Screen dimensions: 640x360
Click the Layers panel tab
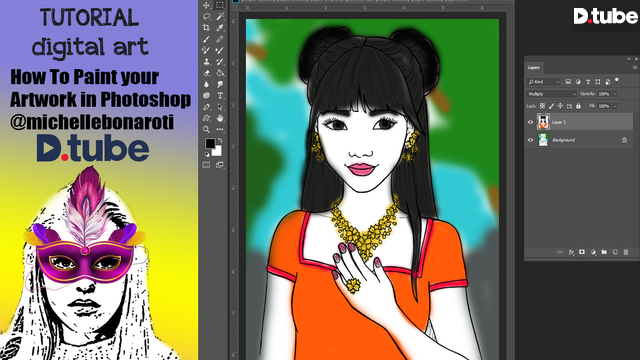[533, 68]
